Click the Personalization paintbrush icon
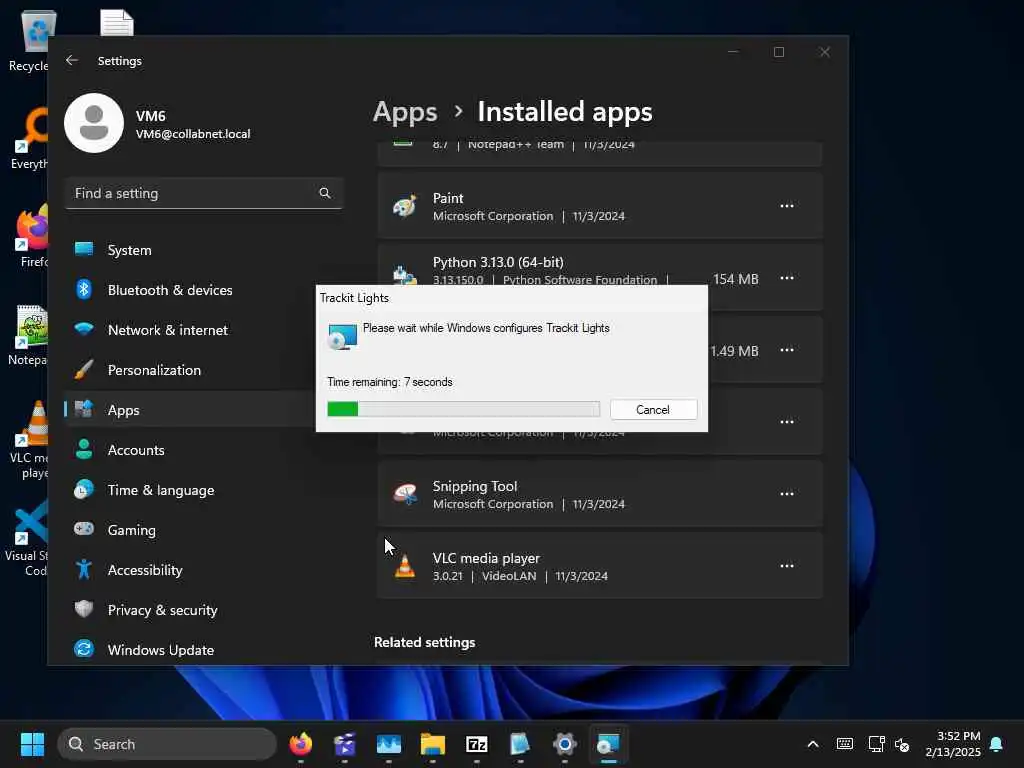 (x=84, y=369)
